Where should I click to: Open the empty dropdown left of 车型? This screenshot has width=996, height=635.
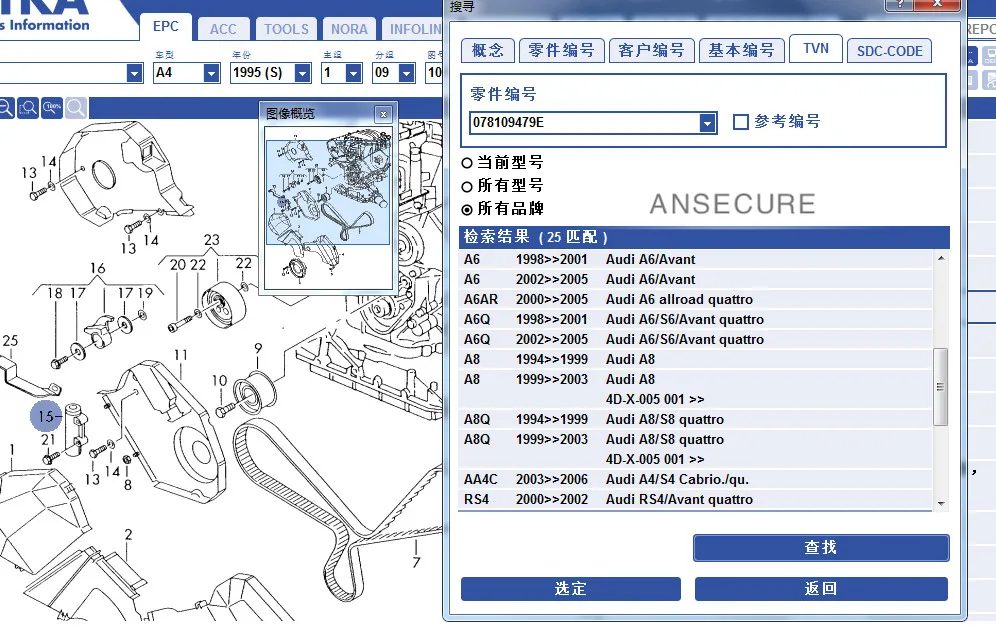134,73
